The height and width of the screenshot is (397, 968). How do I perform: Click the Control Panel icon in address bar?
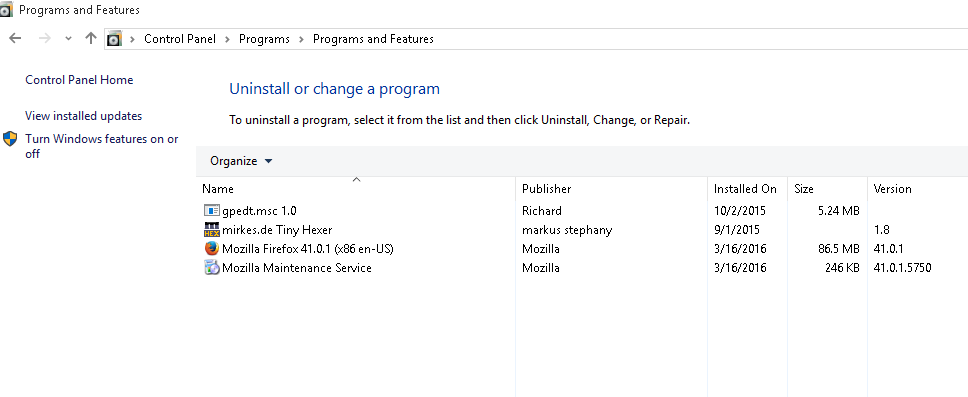pos(114,39)
